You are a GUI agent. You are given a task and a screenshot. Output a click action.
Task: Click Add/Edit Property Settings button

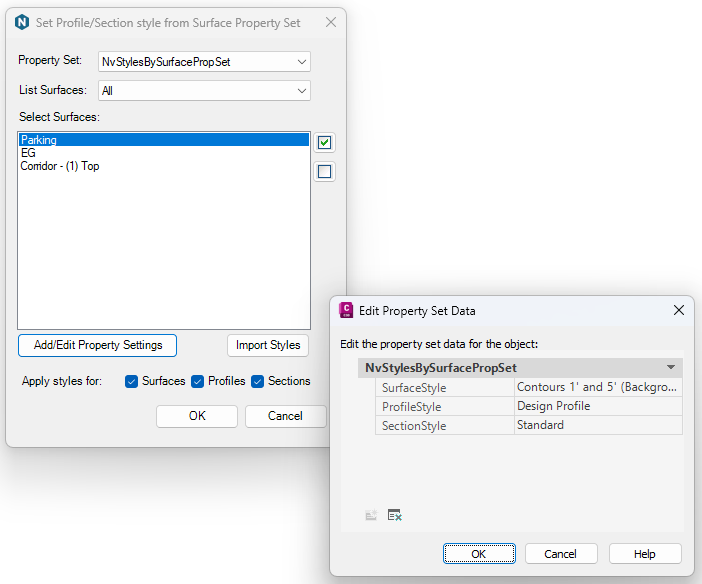(x=98, y=345)
